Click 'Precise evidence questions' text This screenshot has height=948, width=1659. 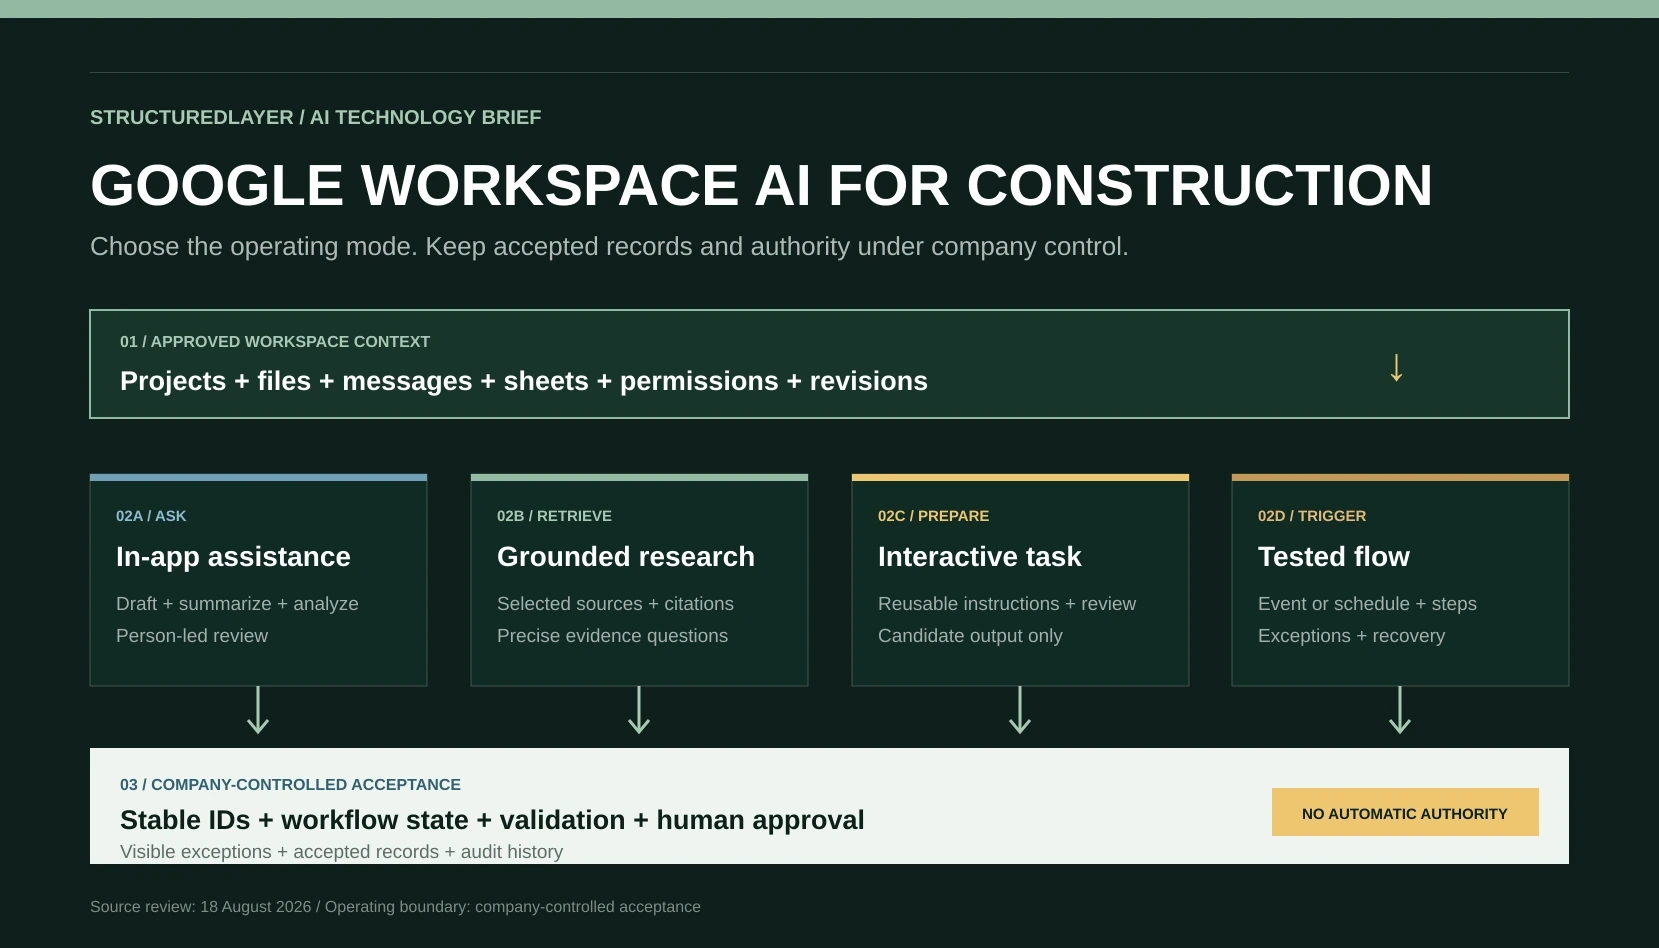(612, 636)
